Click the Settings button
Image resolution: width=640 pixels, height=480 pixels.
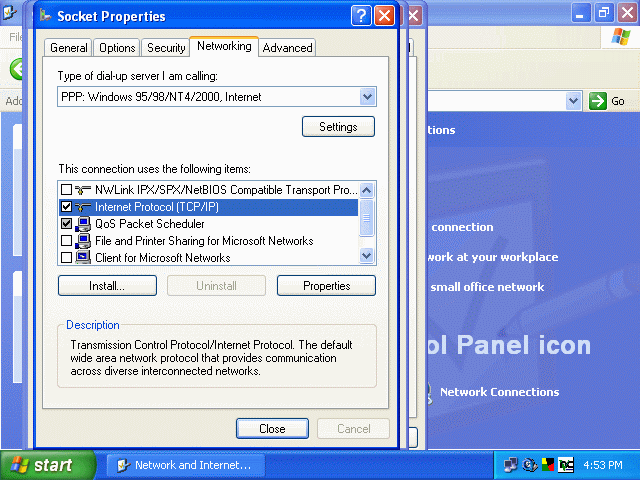click(338, 127)
